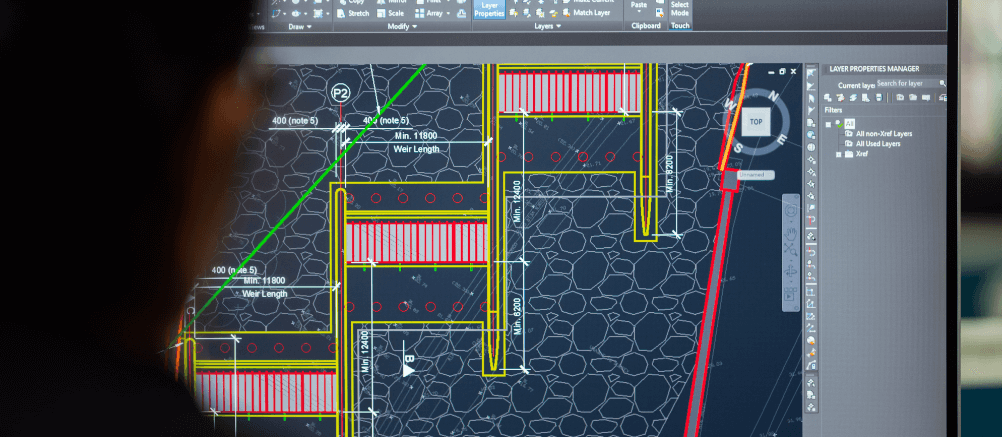Click the S compass direction on the ViewCube

tap(738, 148)
